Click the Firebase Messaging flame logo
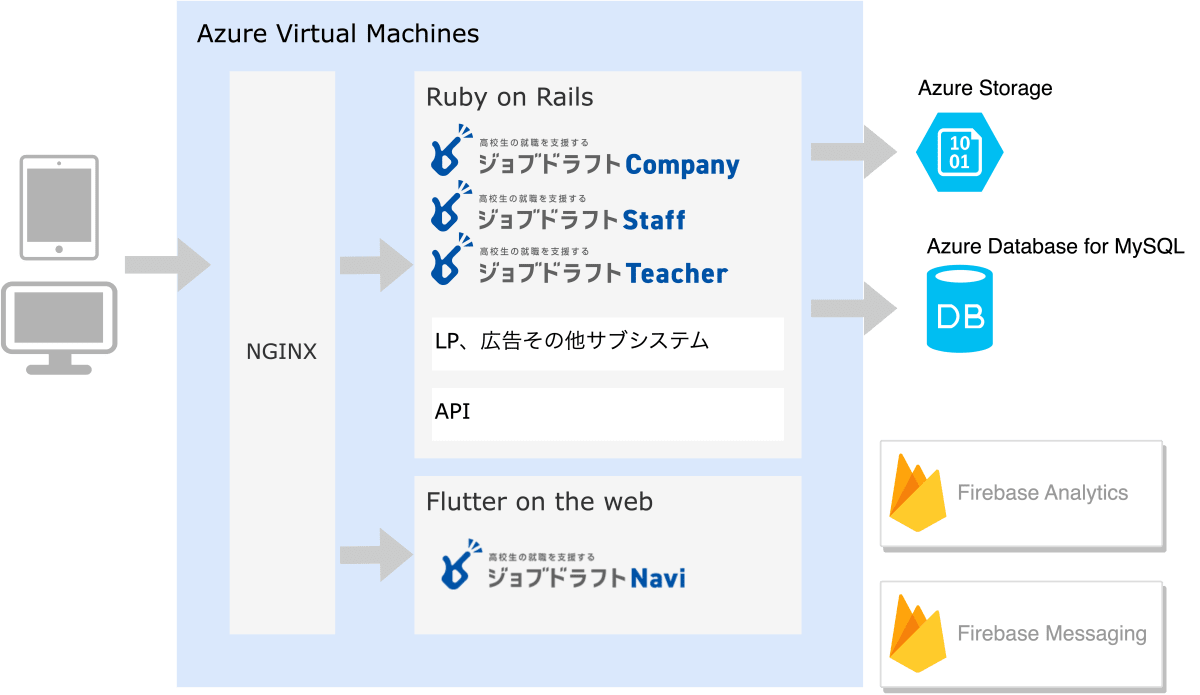 (917, 632)
